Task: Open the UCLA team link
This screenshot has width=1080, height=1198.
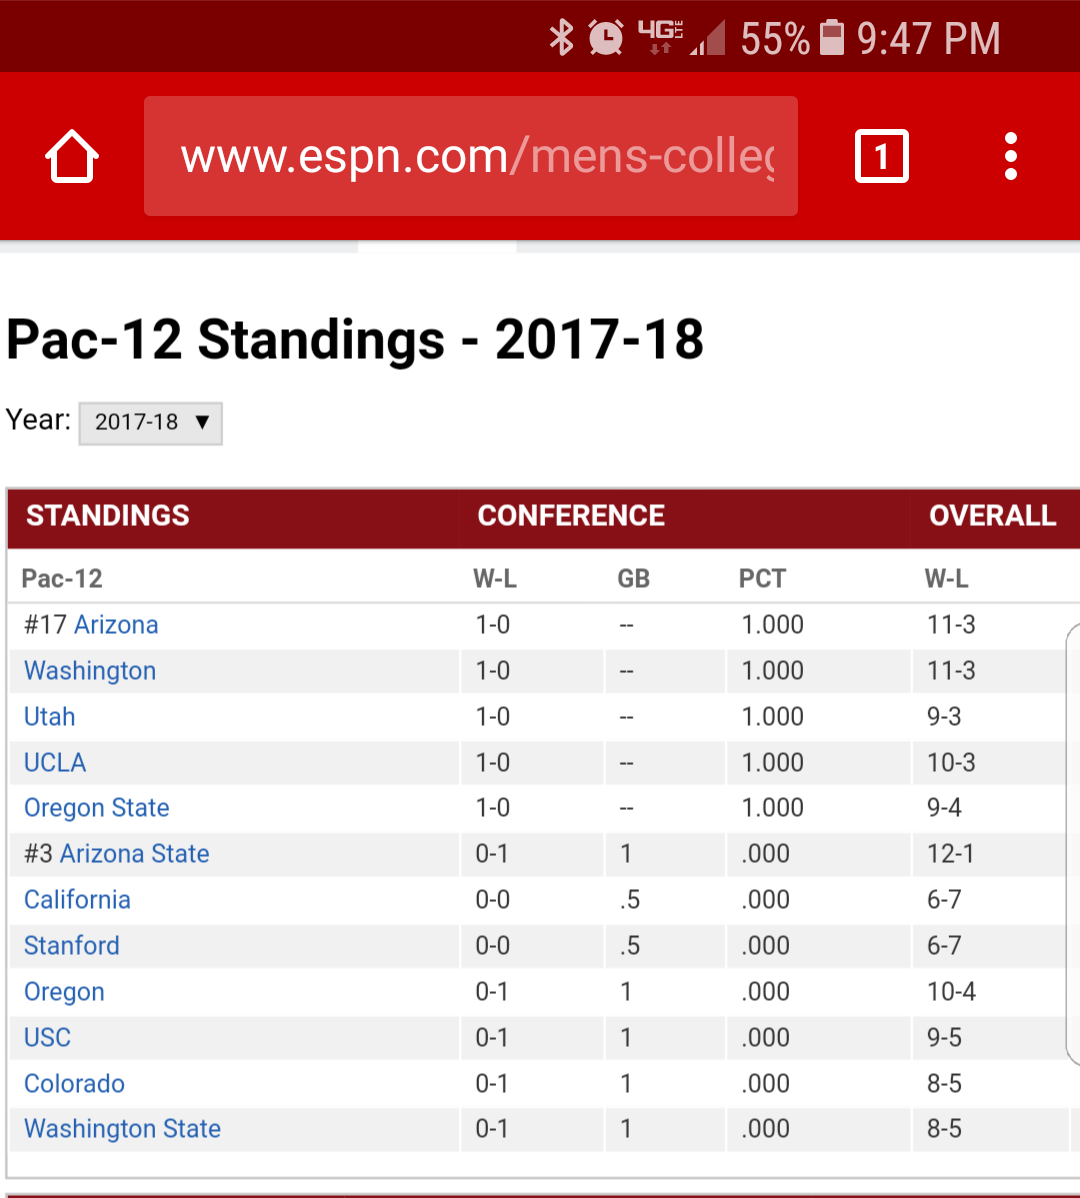Action: pos(55,763)
